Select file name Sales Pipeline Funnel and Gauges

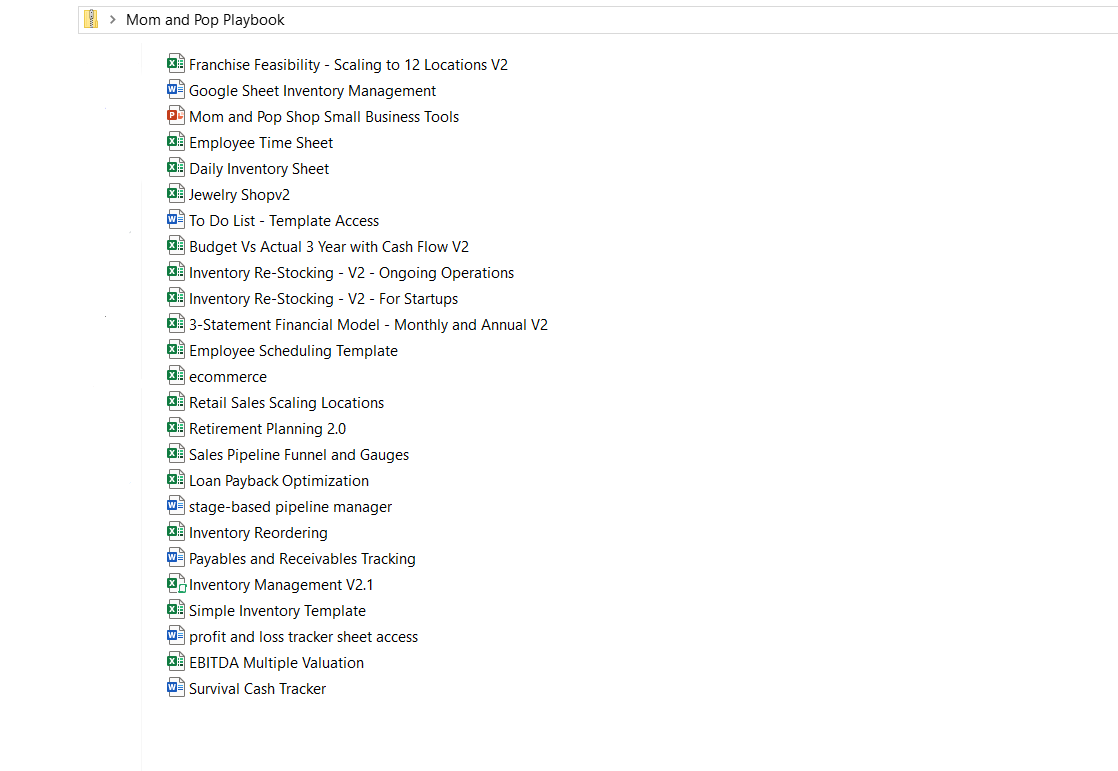[x=299, y=455]
